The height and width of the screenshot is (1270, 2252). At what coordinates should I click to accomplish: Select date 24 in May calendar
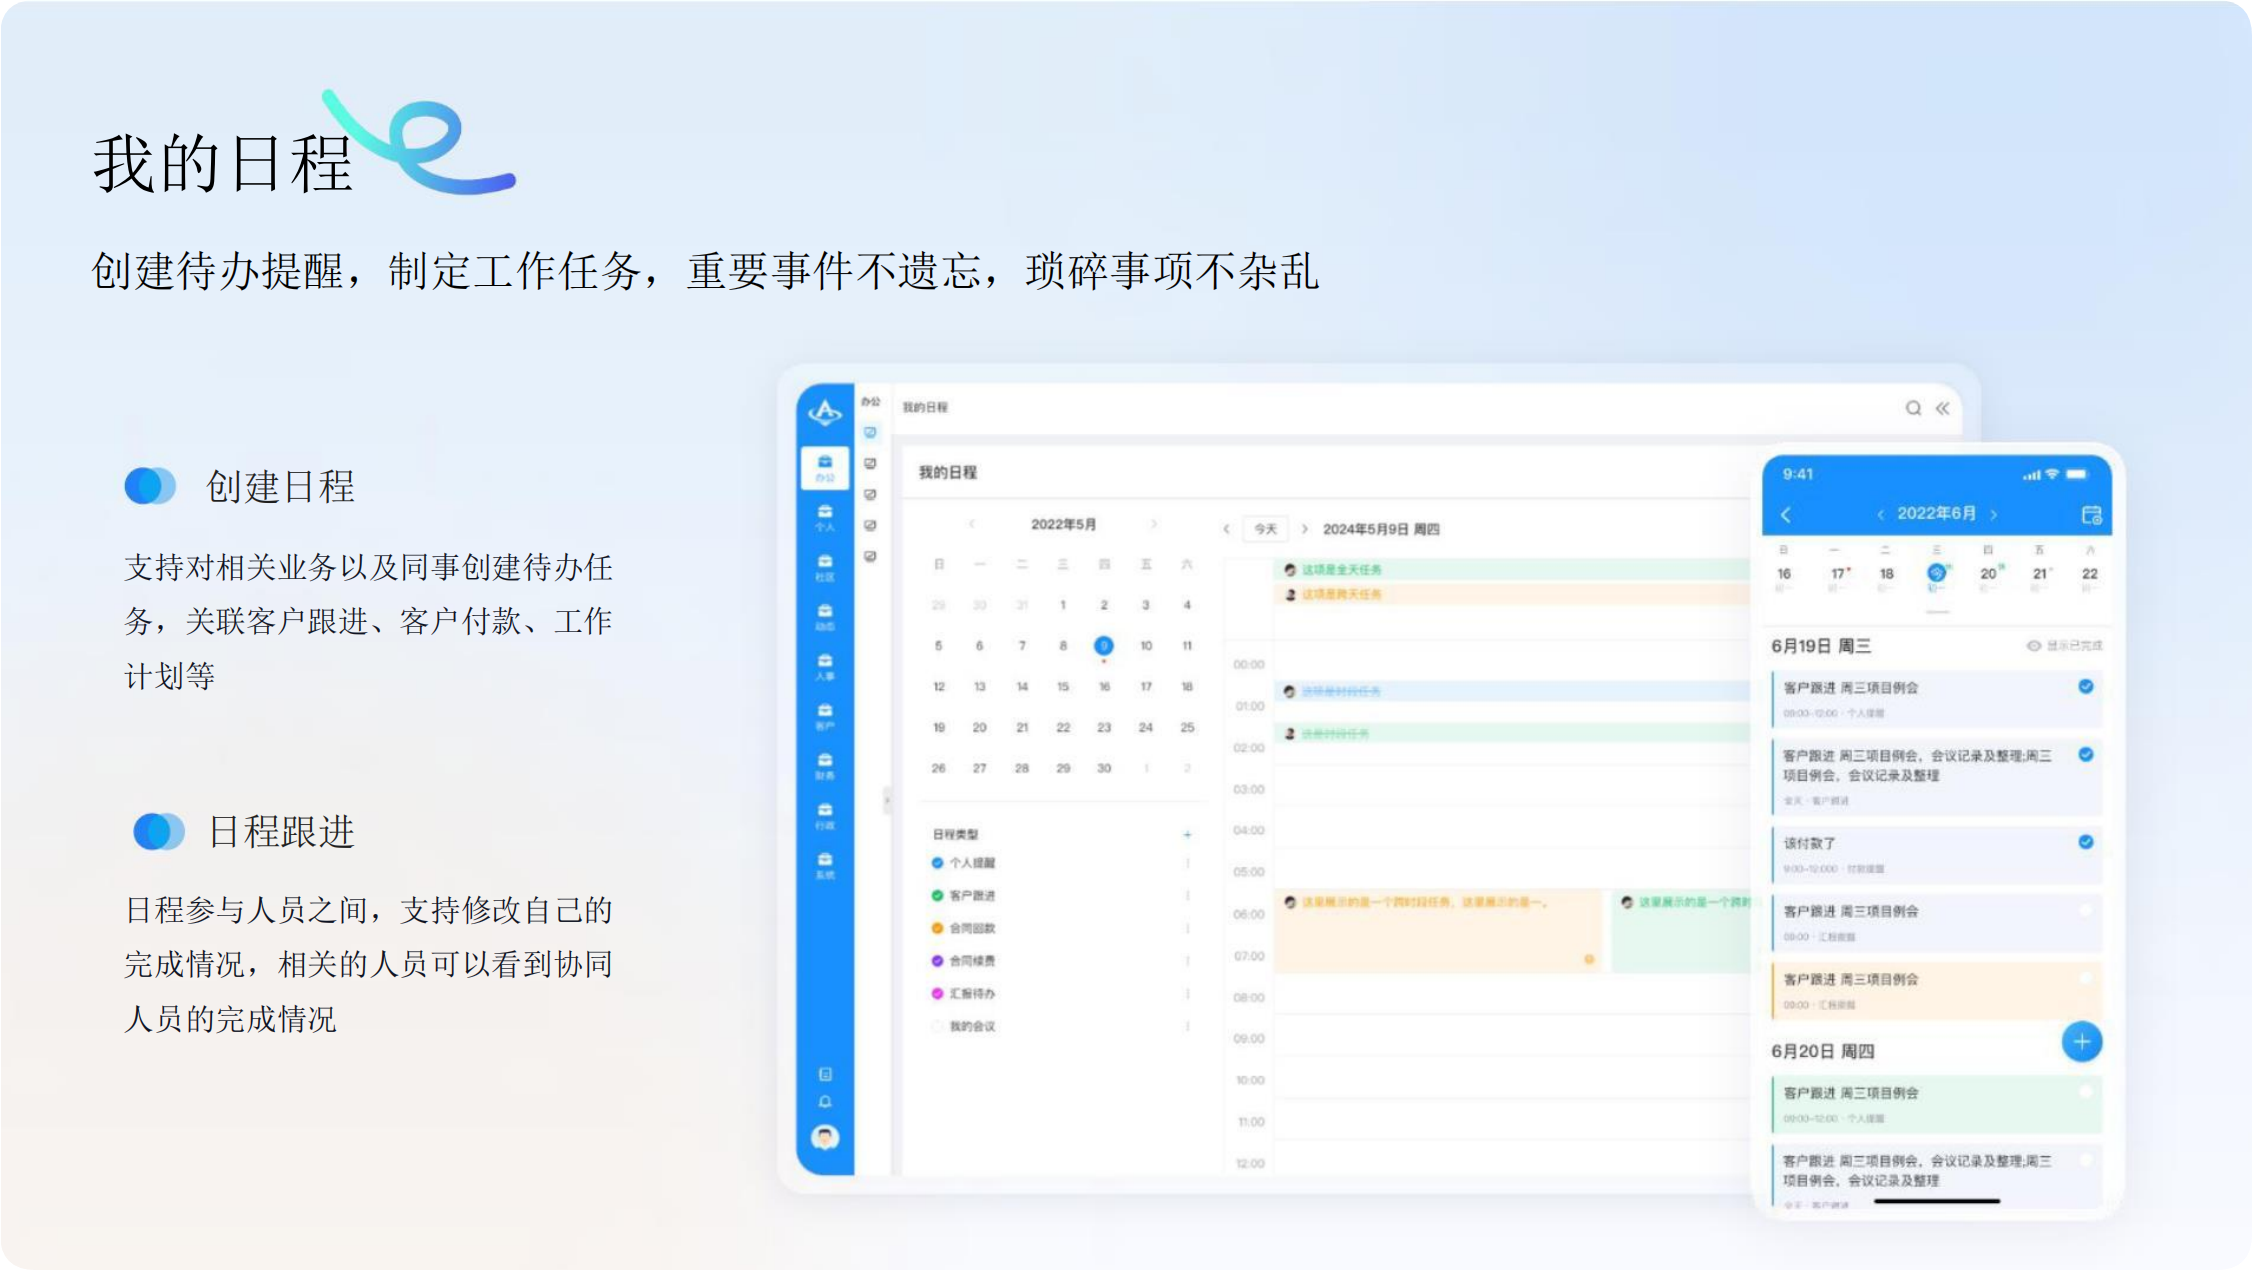coord(1145,728)
